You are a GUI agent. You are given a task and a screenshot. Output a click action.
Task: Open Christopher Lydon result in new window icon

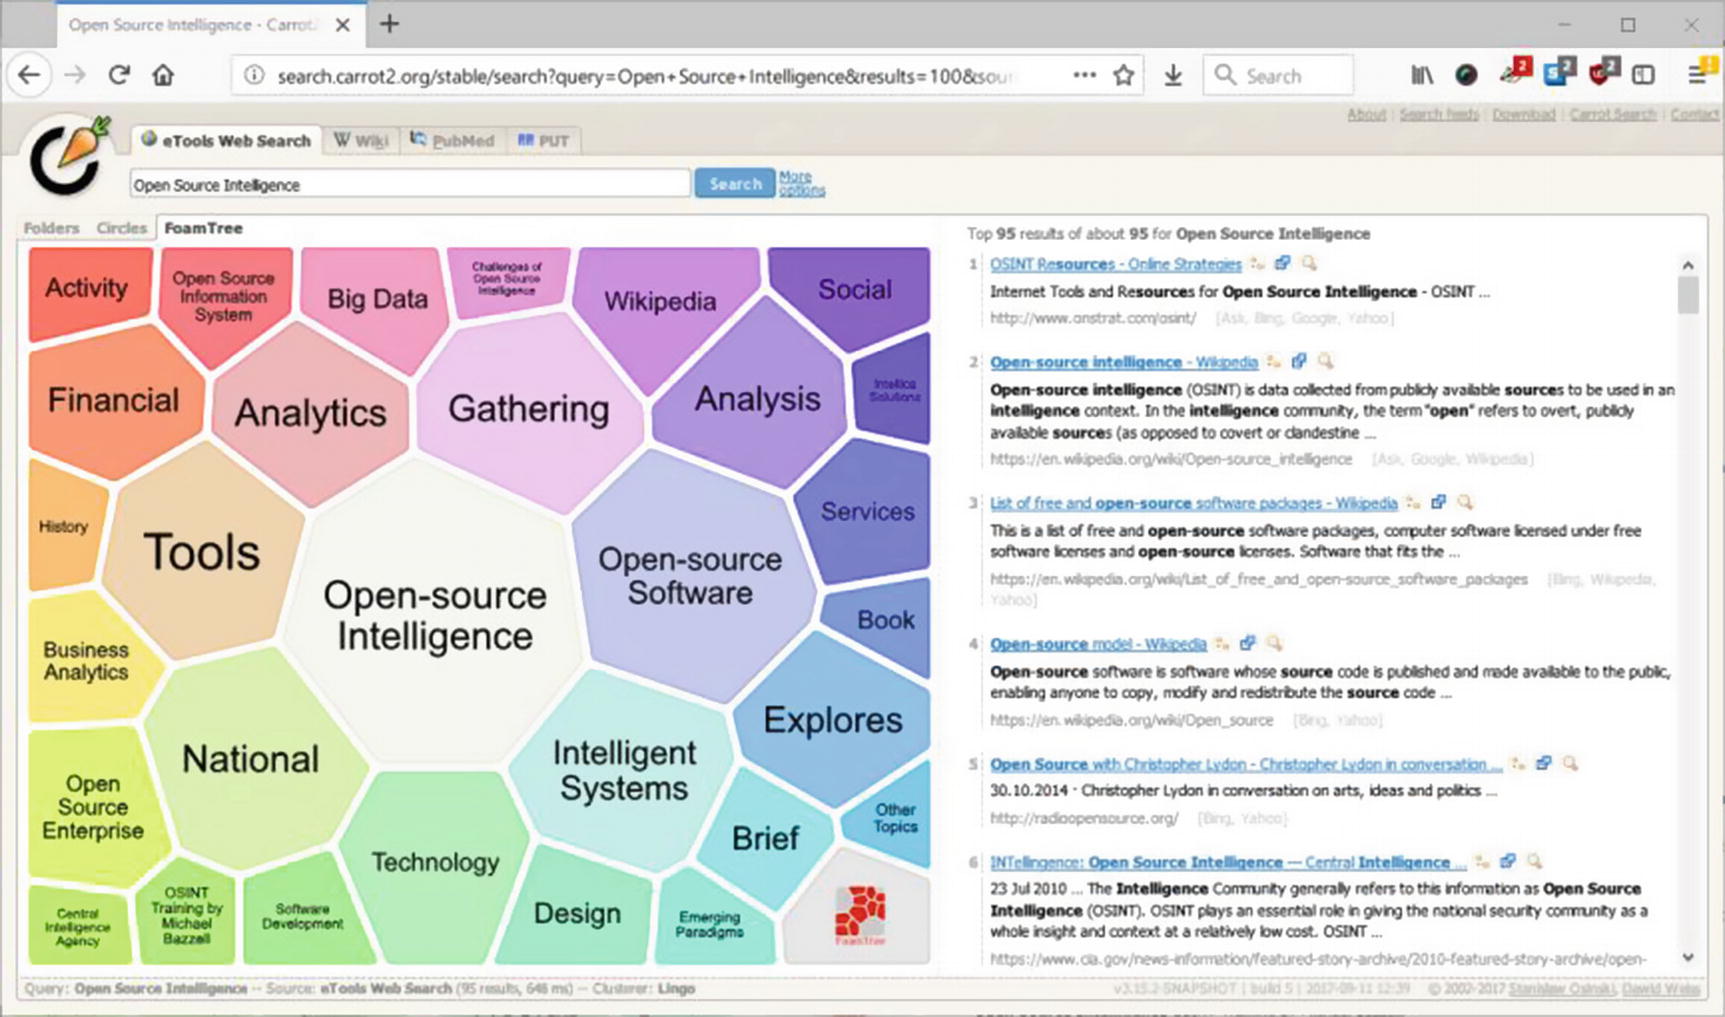[x=1544, y=763]
